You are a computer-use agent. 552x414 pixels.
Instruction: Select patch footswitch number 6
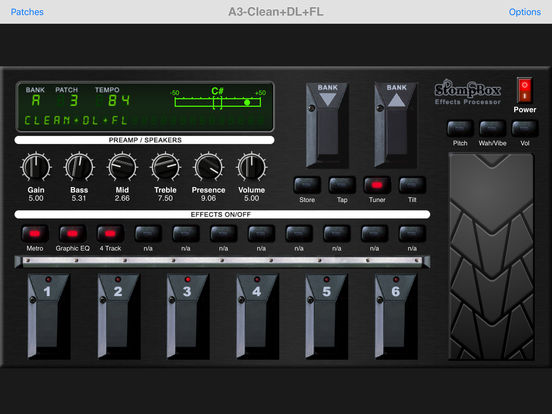pos(396,316)
